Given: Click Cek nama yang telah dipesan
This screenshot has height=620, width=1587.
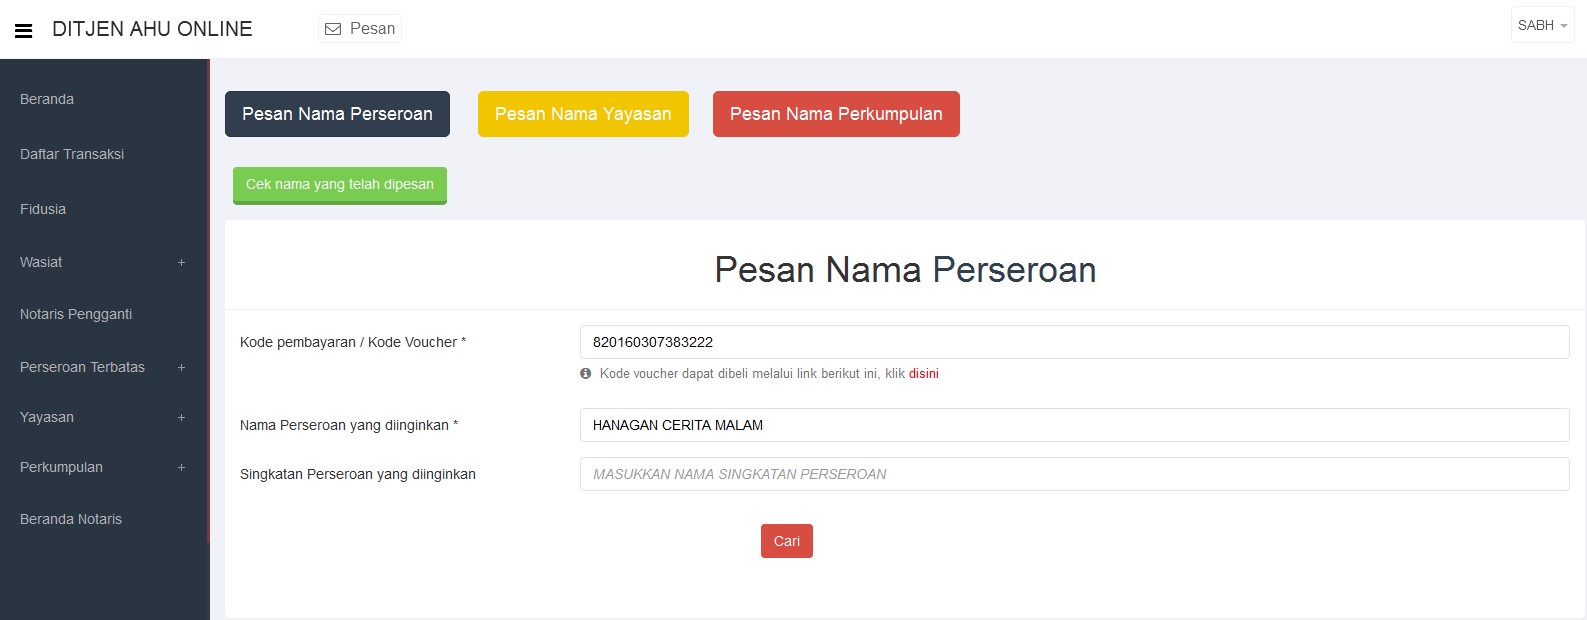Looking at the screenshot, I should (340, 185).
